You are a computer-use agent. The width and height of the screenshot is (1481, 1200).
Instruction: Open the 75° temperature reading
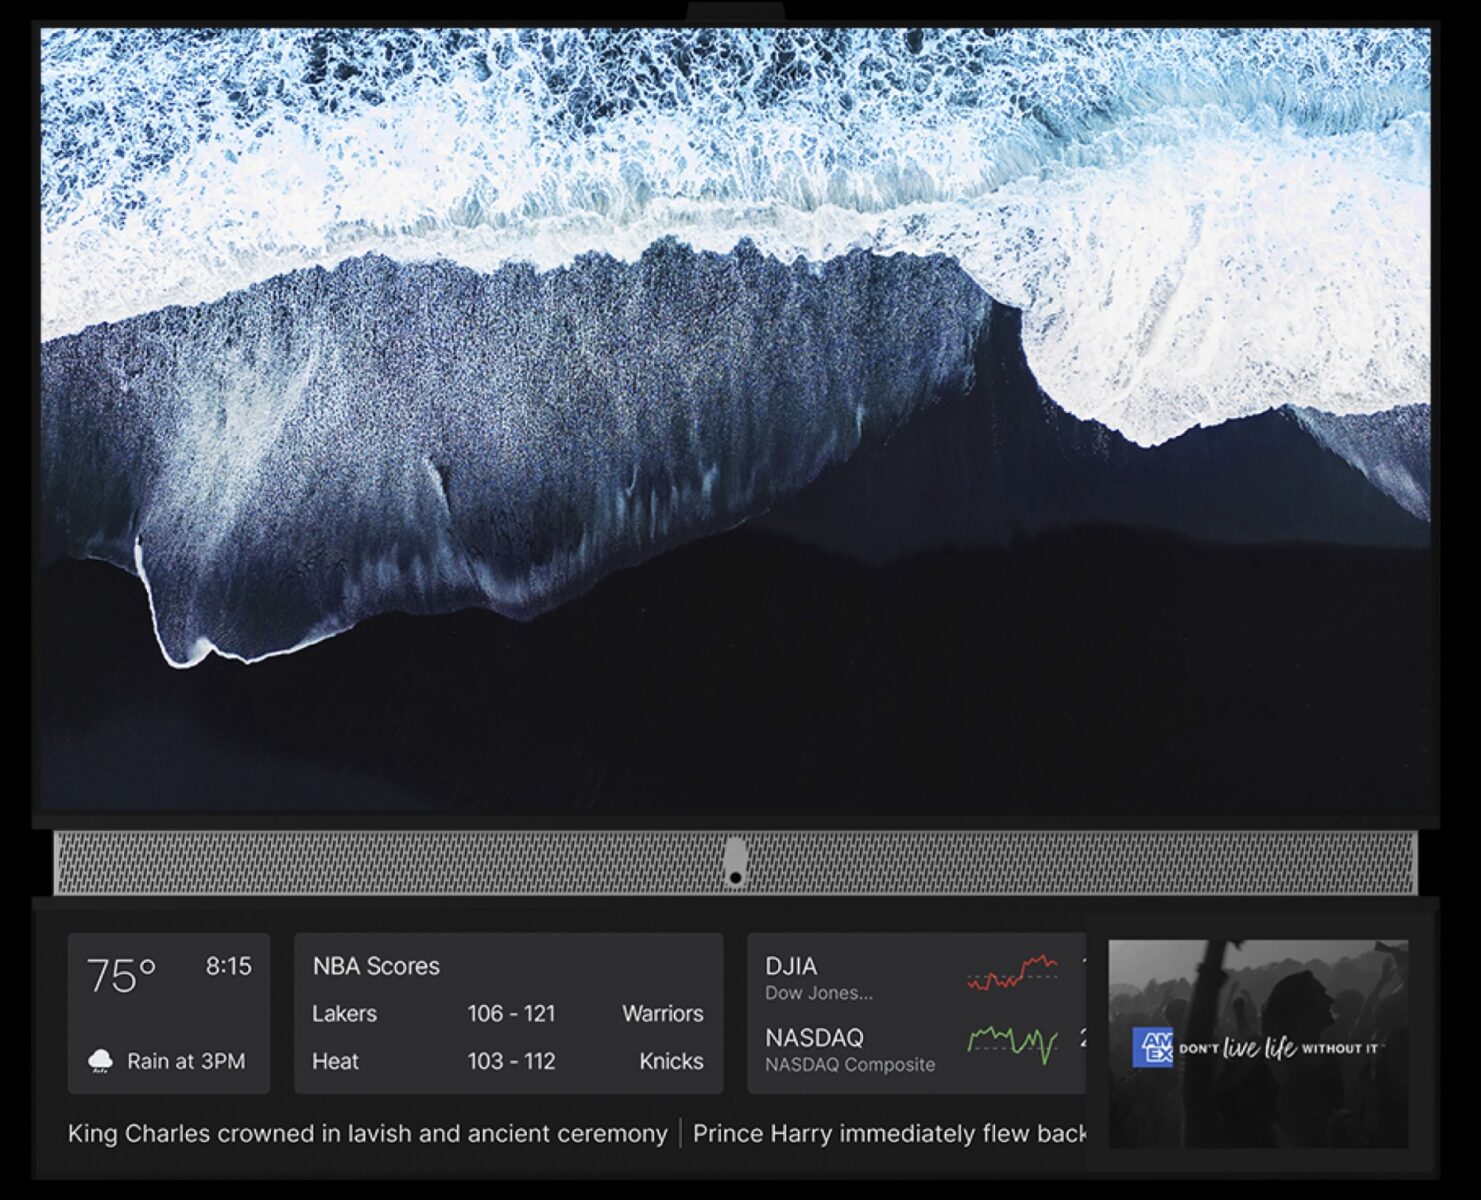tap(121, 975)
